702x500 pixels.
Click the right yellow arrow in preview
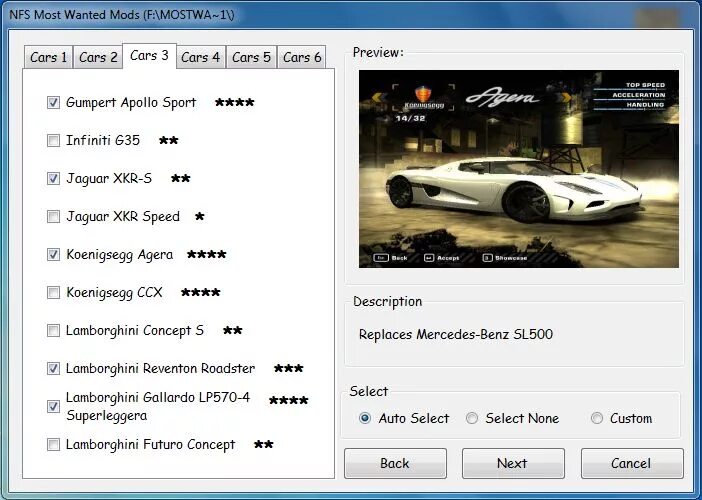[565, 97]
